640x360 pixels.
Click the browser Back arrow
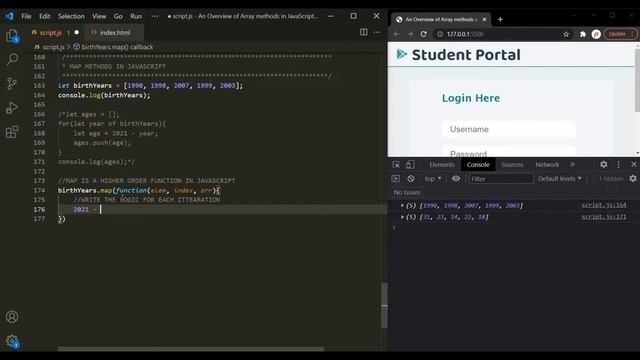(396, 34)
